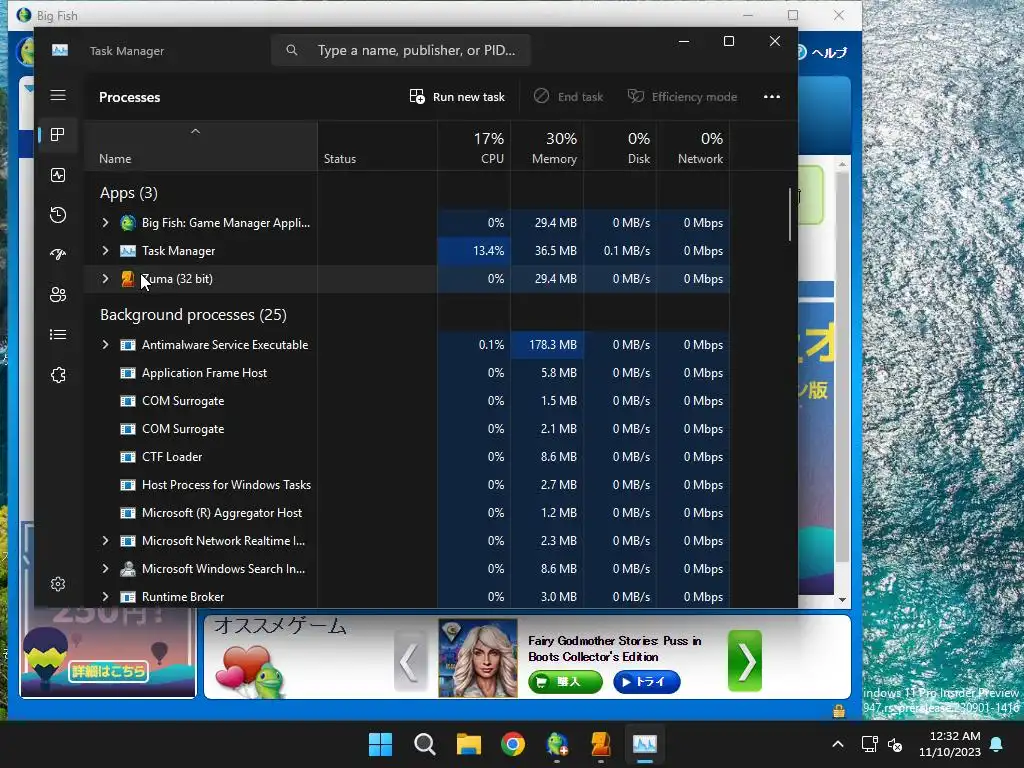This screenshot has width=1024, height=768.
Task: Click the Big Fish Game Manager process icon
Action: [x=128, y=223]
